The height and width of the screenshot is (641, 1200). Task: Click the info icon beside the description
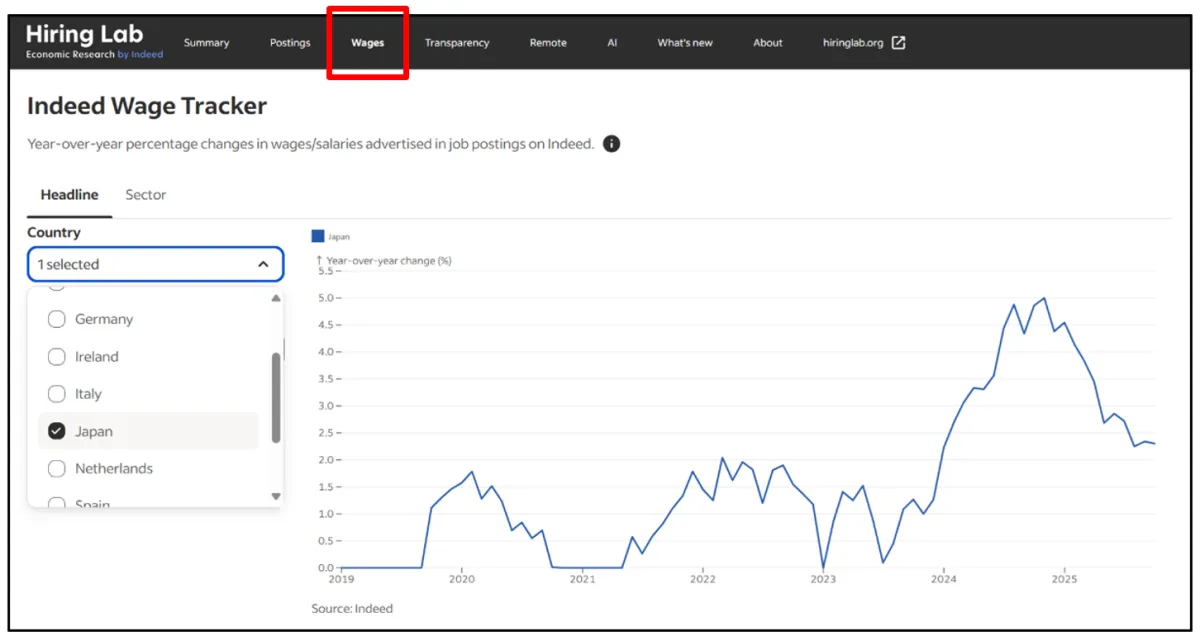[x=612, y=144]
